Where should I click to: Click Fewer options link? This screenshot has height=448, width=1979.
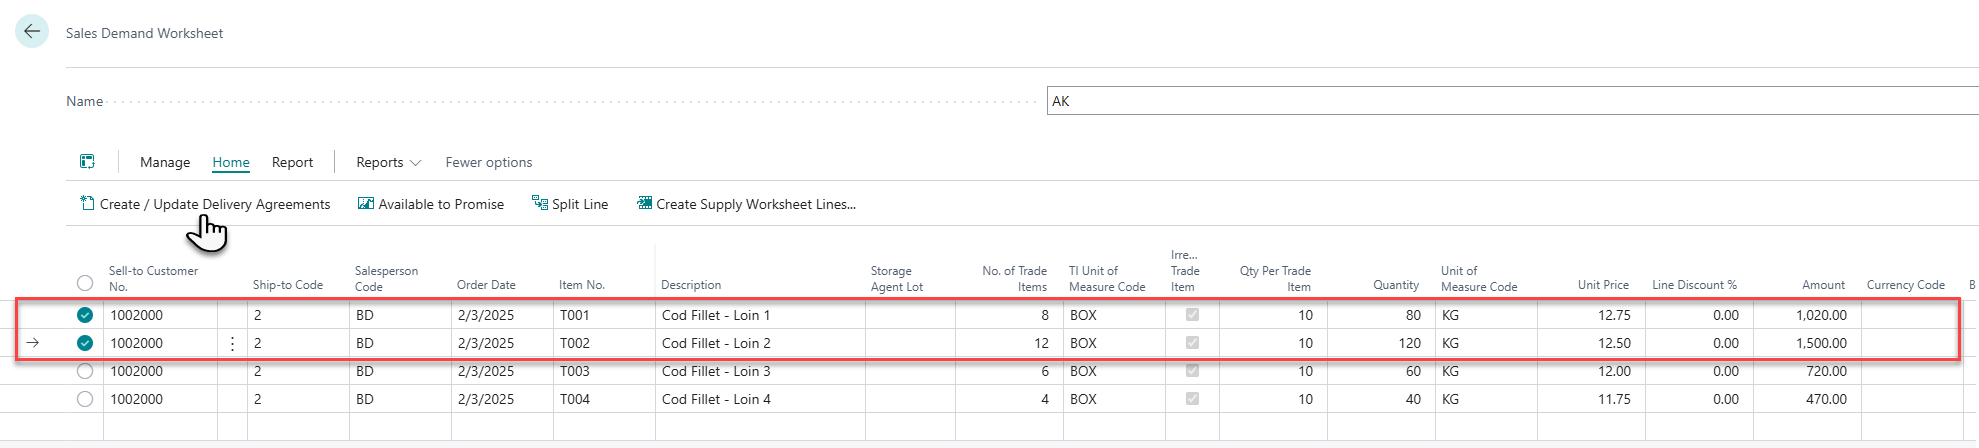pos(488,162)
